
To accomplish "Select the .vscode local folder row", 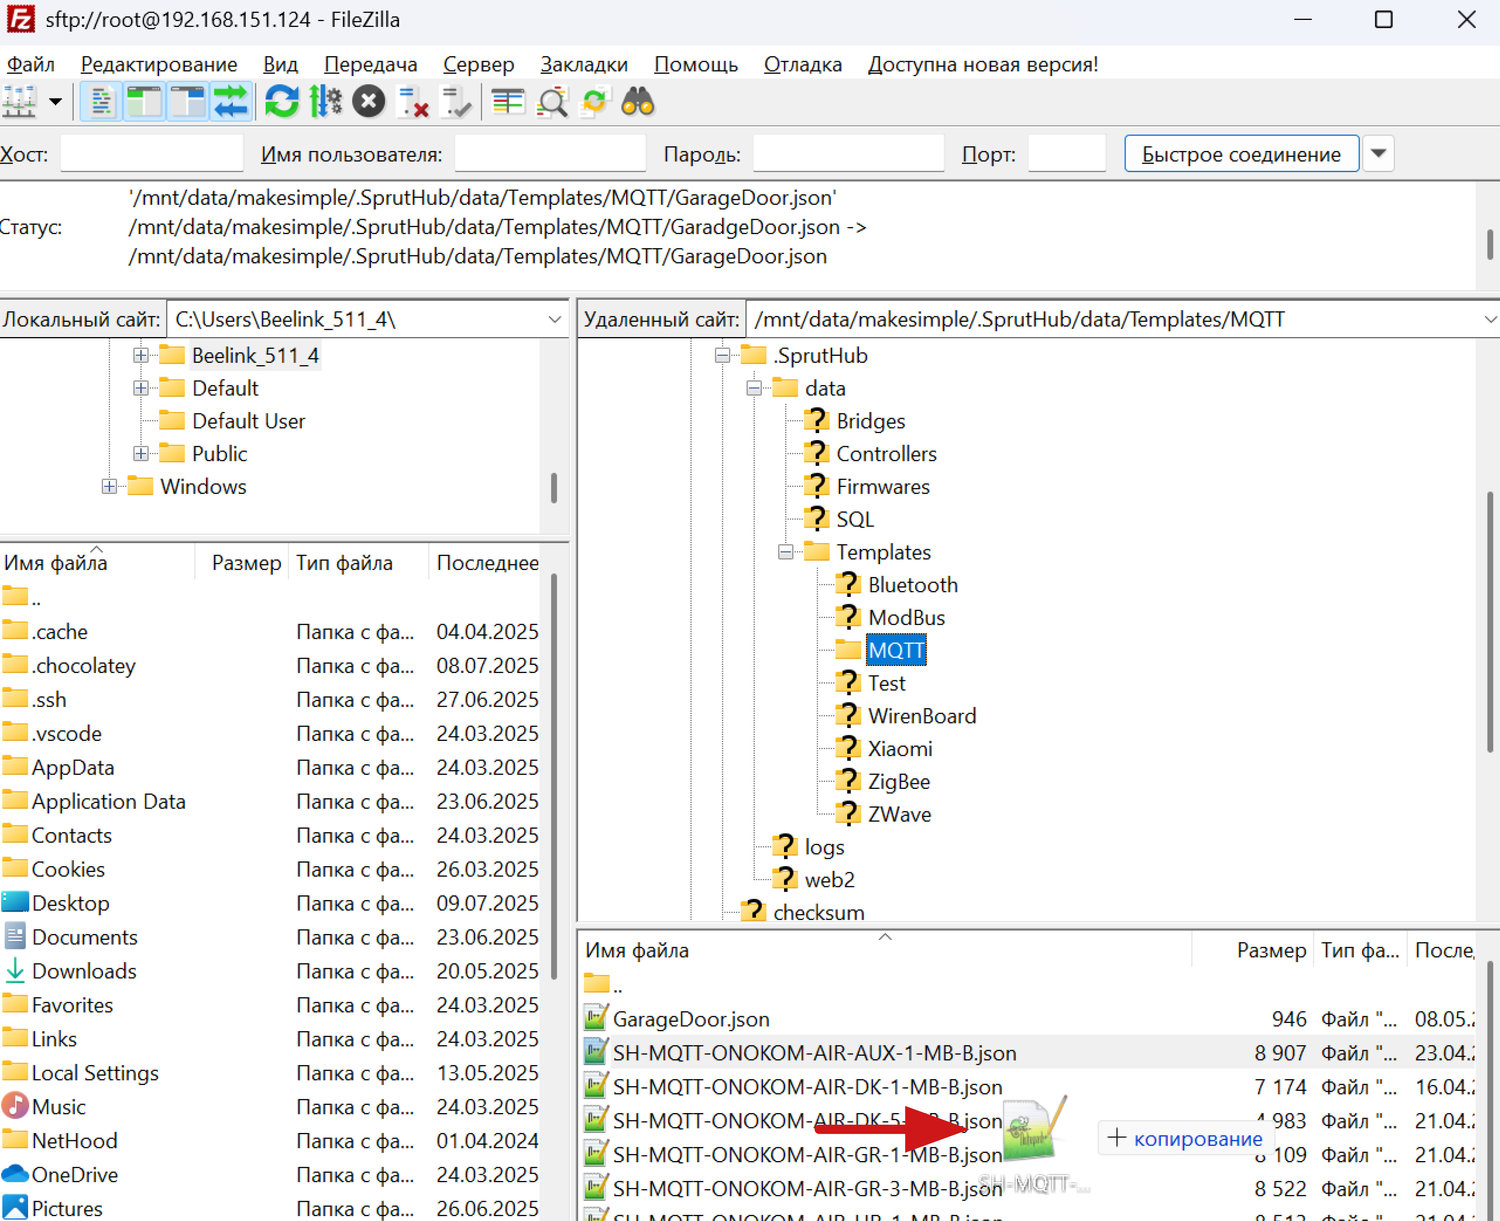I will (272, 734).
